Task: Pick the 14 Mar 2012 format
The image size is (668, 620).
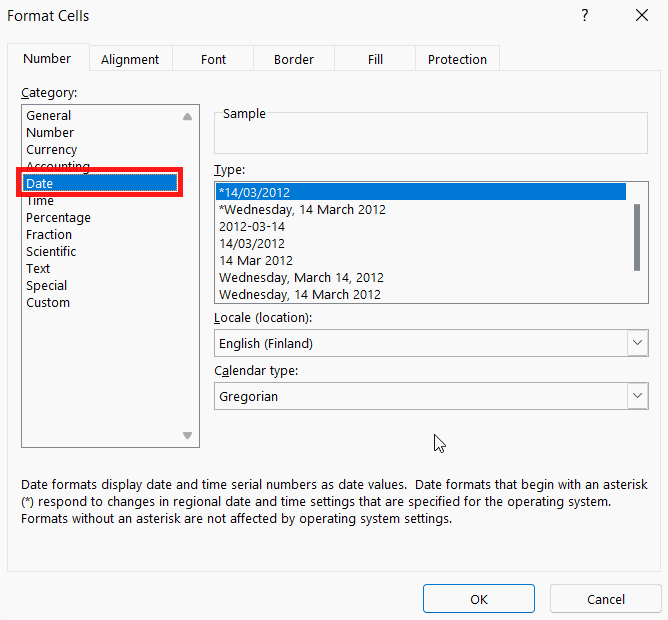Action: pyautogui.click(x=256, y=260)
